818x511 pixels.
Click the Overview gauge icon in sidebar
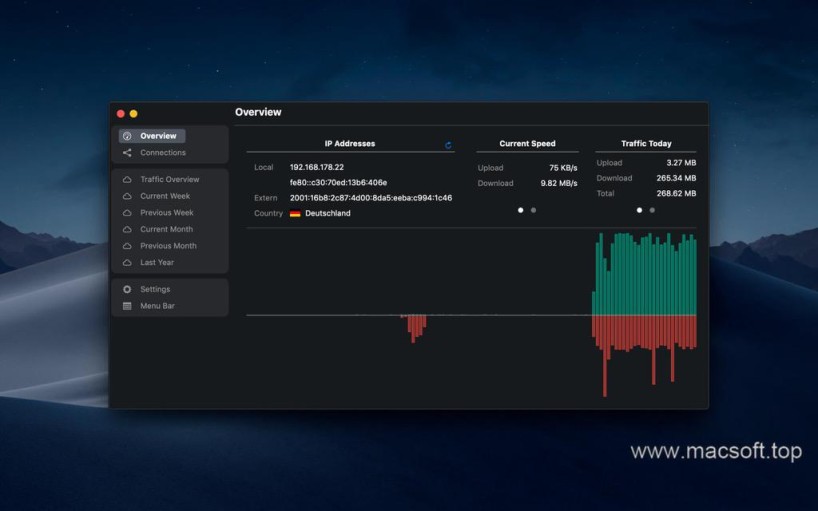pos(127,136)
